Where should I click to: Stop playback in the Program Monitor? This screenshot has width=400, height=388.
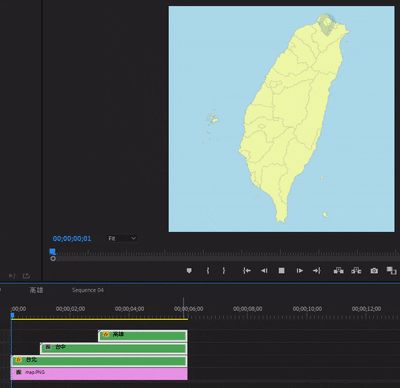pyautogui.click(x=281, y=271)
